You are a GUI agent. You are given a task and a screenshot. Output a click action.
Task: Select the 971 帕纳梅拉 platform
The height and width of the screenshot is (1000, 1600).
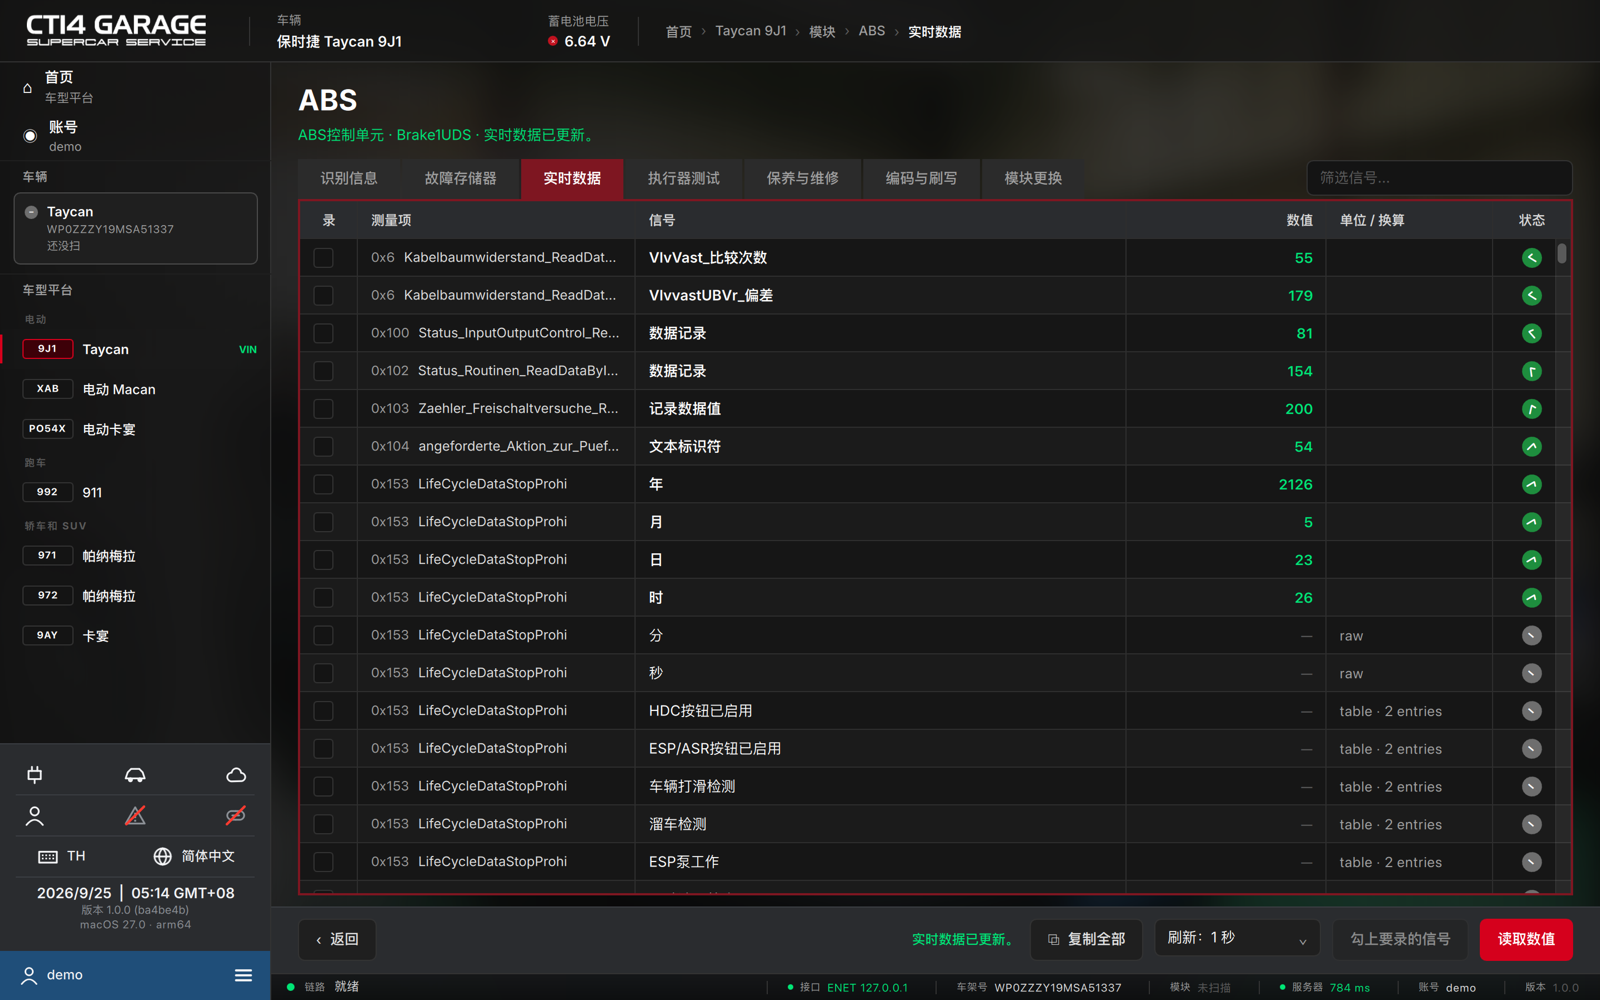(x=136, y=556)
